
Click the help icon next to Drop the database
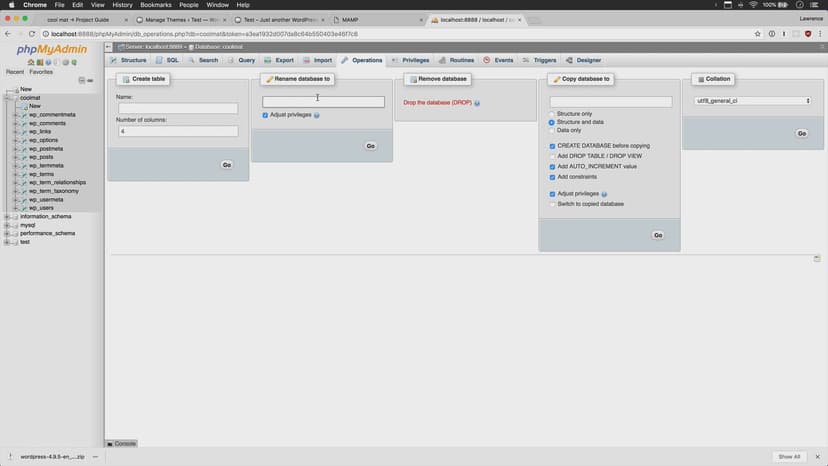pyautogui.click(x=477, y=103)
